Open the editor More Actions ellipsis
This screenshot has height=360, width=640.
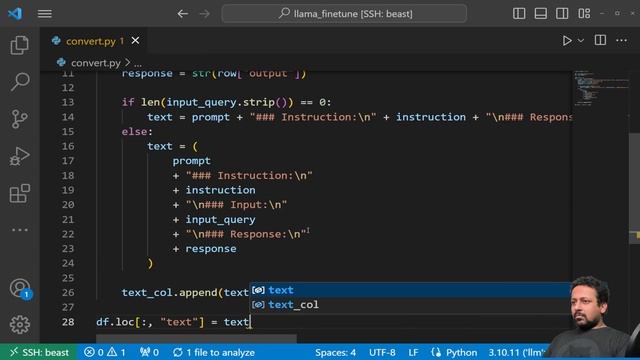[621, 40]
